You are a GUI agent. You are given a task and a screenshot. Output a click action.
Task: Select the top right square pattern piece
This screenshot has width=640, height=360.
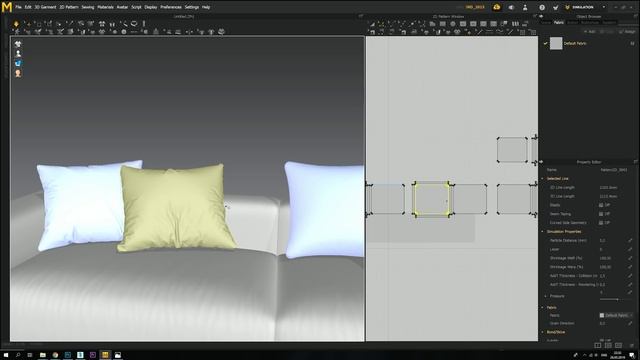[512, 150]
